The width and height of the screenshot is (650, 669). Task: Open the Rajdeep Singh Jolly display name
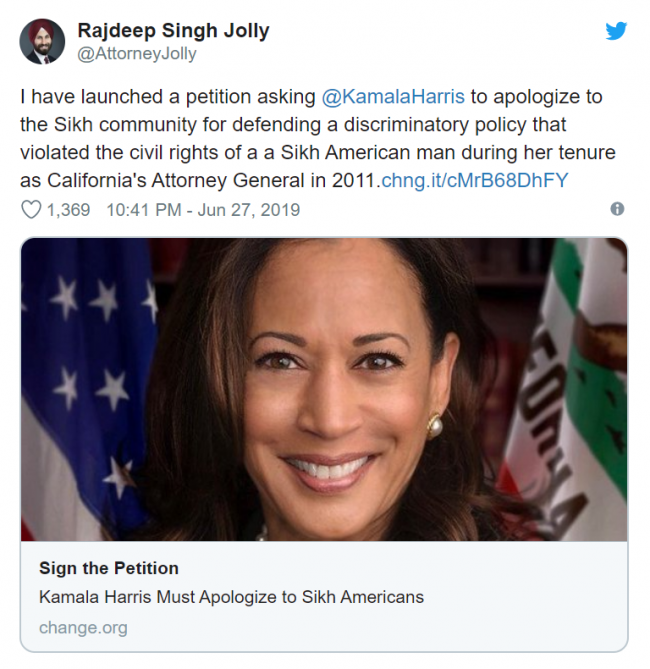point(173,31)
